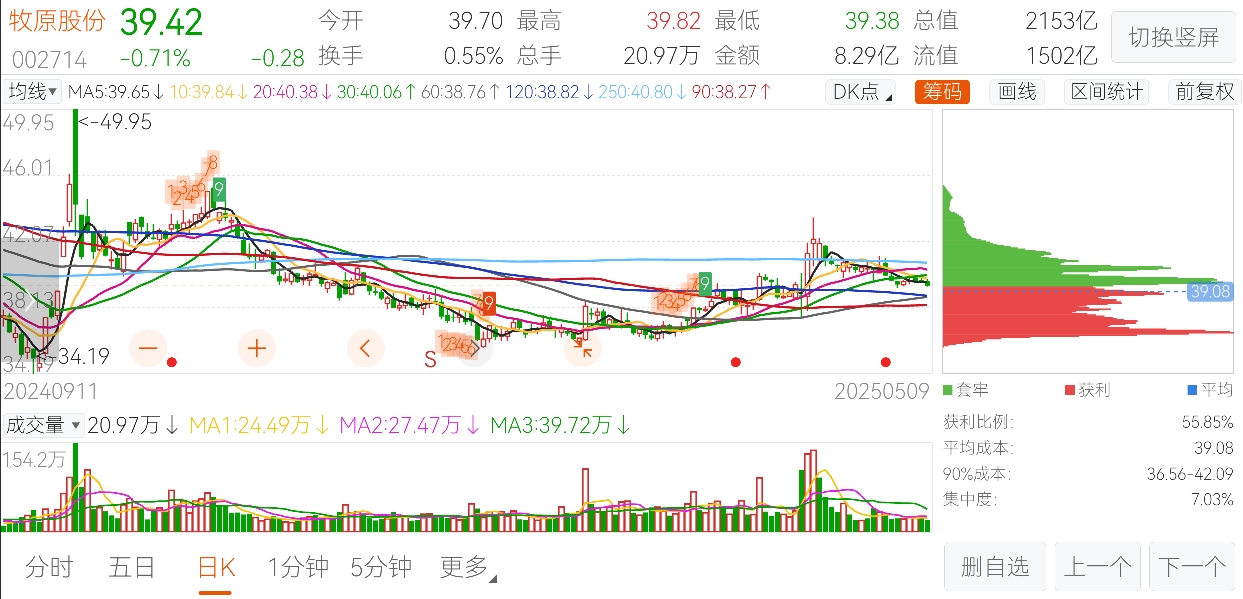Click the MA2:27.47万 volume label
The width and height of the screenshot is (1243, 599).
click(x=410, y=425)
